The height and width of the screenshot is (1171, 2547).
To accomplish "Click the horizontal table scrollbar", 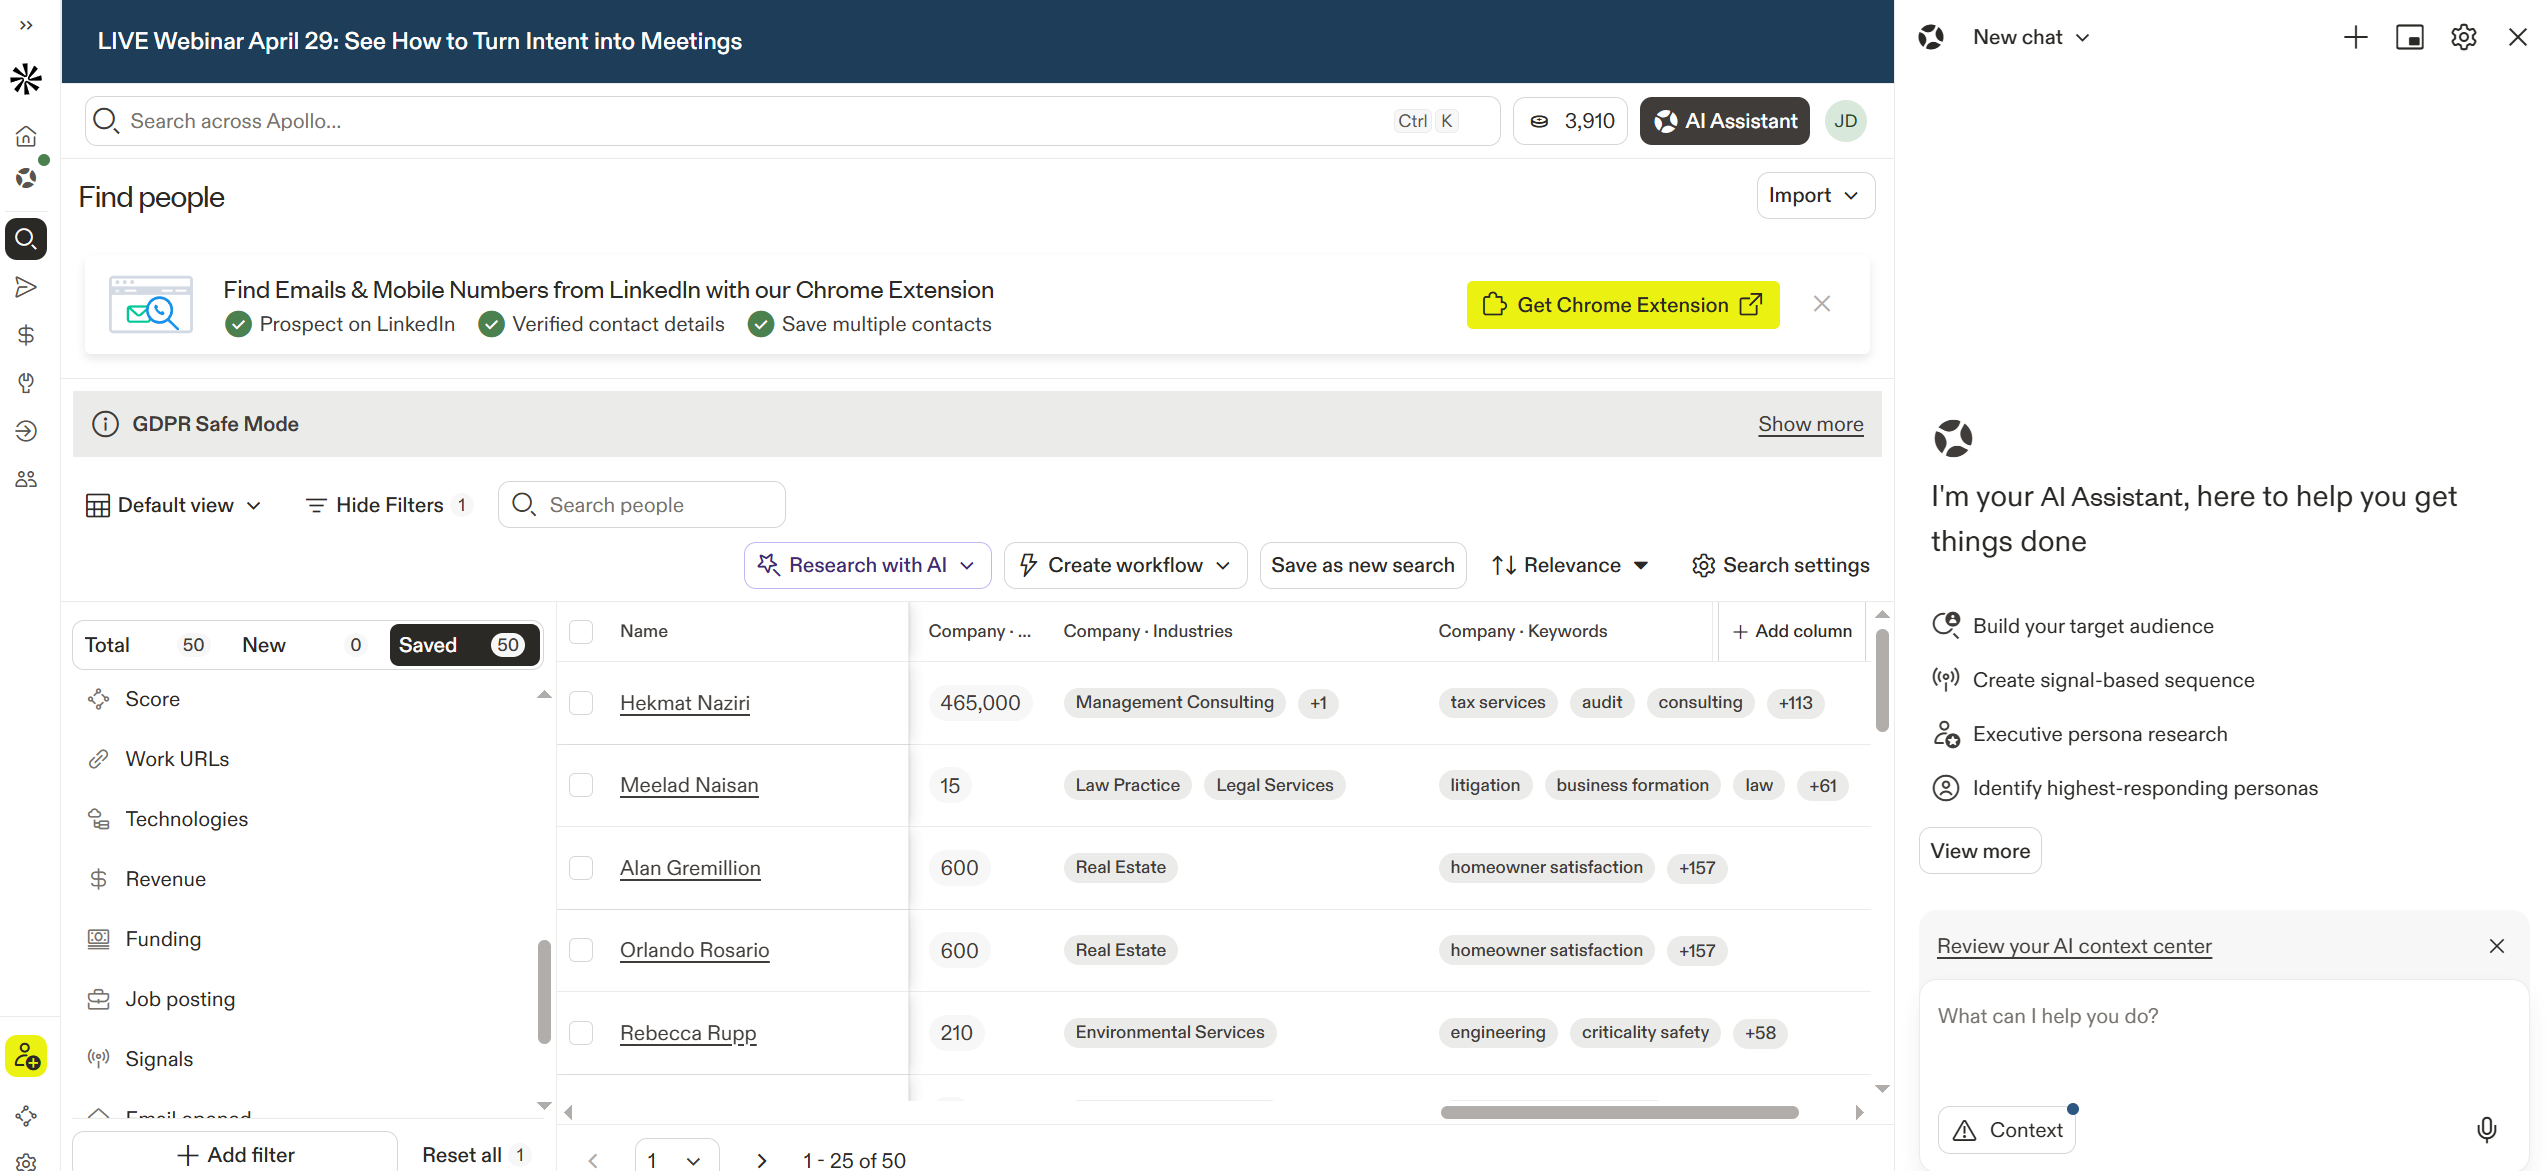I will point(1618,1112).
